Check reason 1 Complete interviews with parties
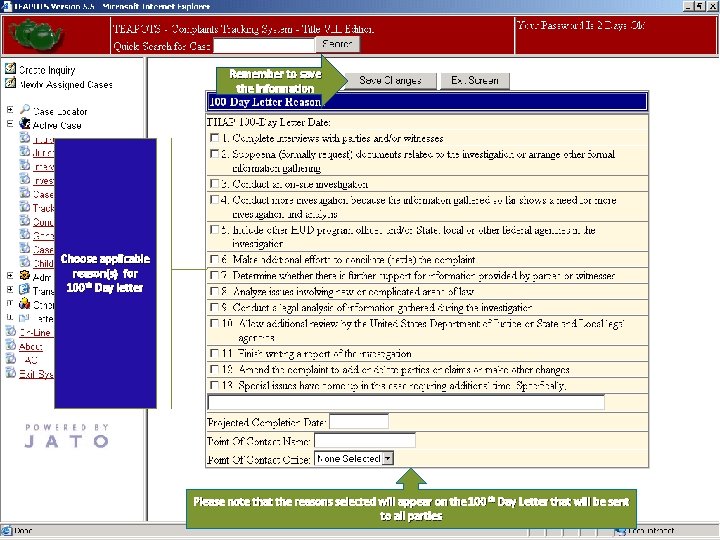The height and width of the screenshot is (540, 720). coord(214,137)
